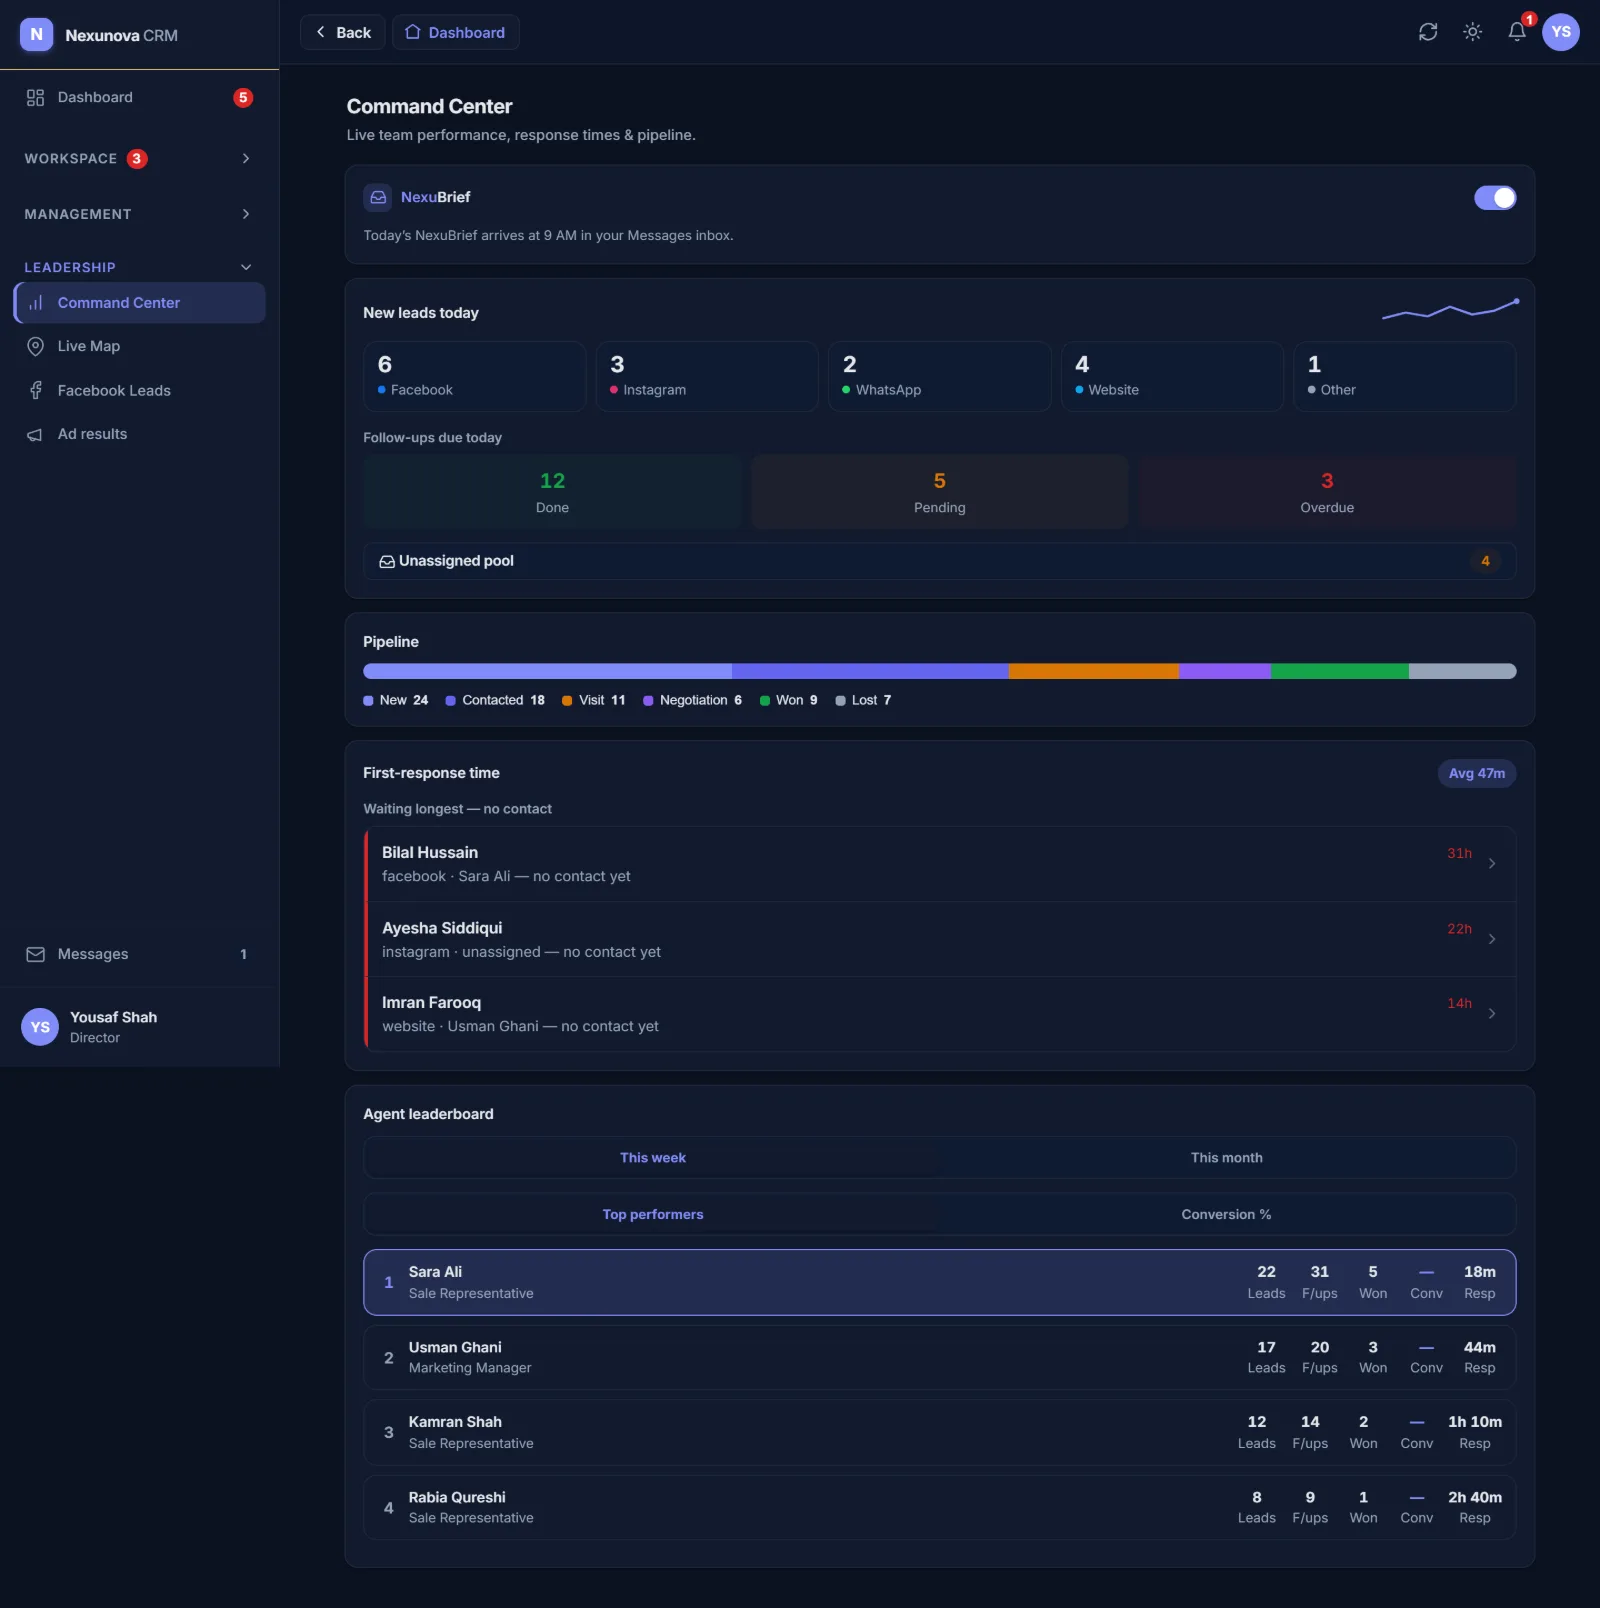
Task: Expand the WORKSPACE section chevron
Action: point(246,159)
